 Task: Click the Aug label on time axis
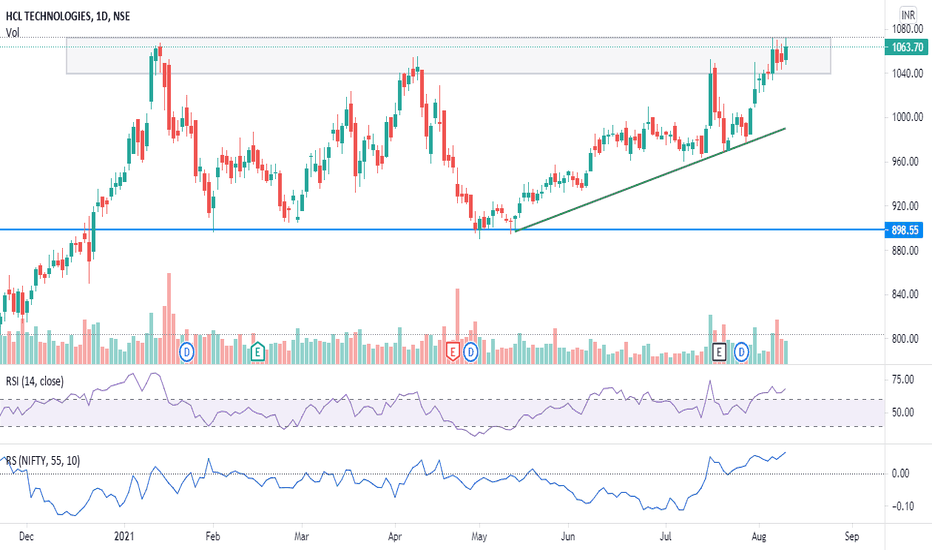click(759, 536)
